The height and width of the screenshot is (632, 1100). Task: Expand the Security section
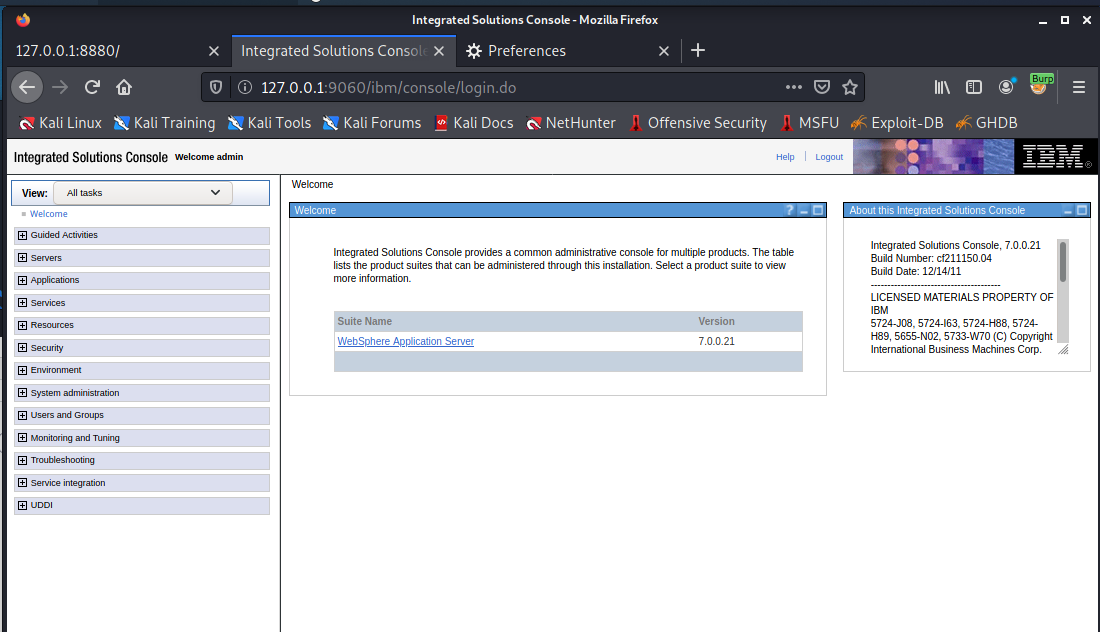(x=22, y=348)
